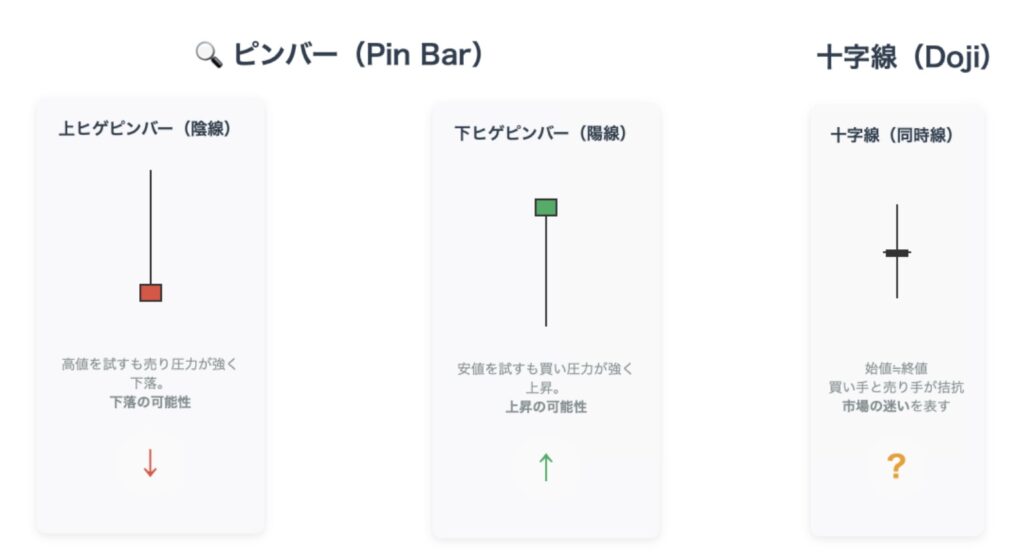Screen dimensions: 1024x560
Task: Click the 高値を試すも売り圧力が強く description
Action: [150, 364]
